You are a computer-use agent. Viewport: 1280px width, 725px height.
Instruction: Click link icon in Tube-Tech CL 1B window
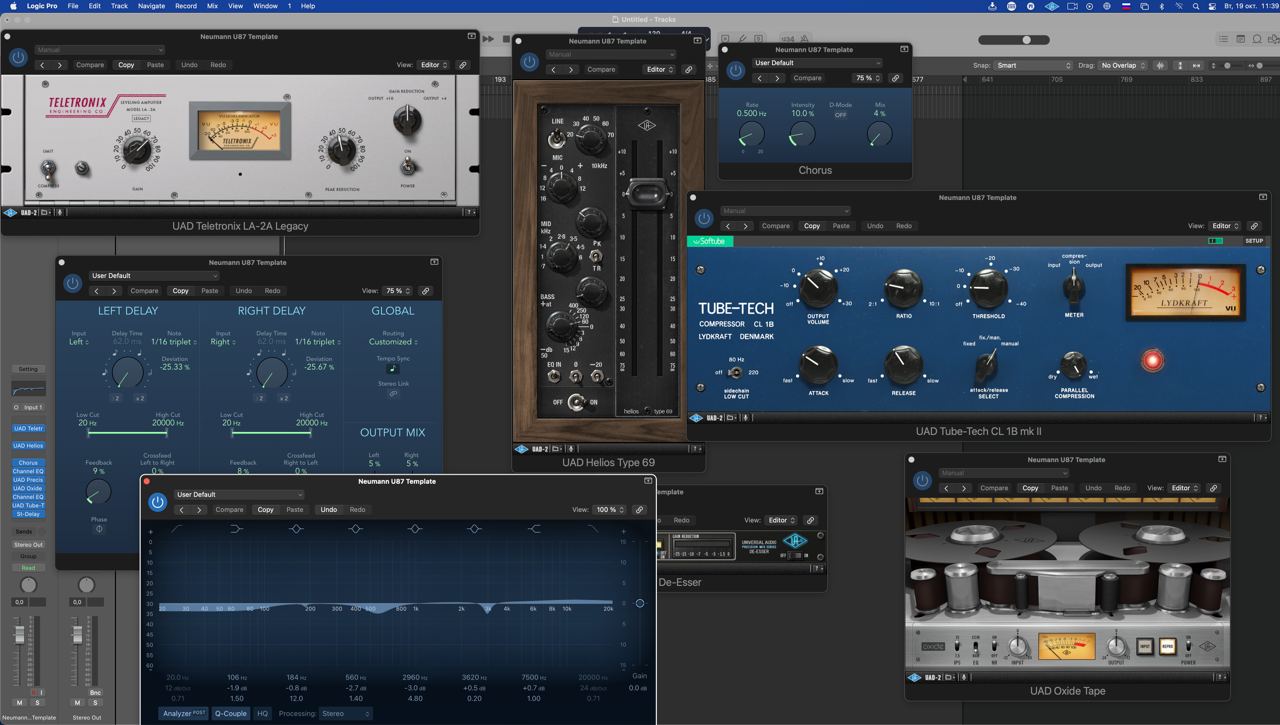(x=1254, y=226)
